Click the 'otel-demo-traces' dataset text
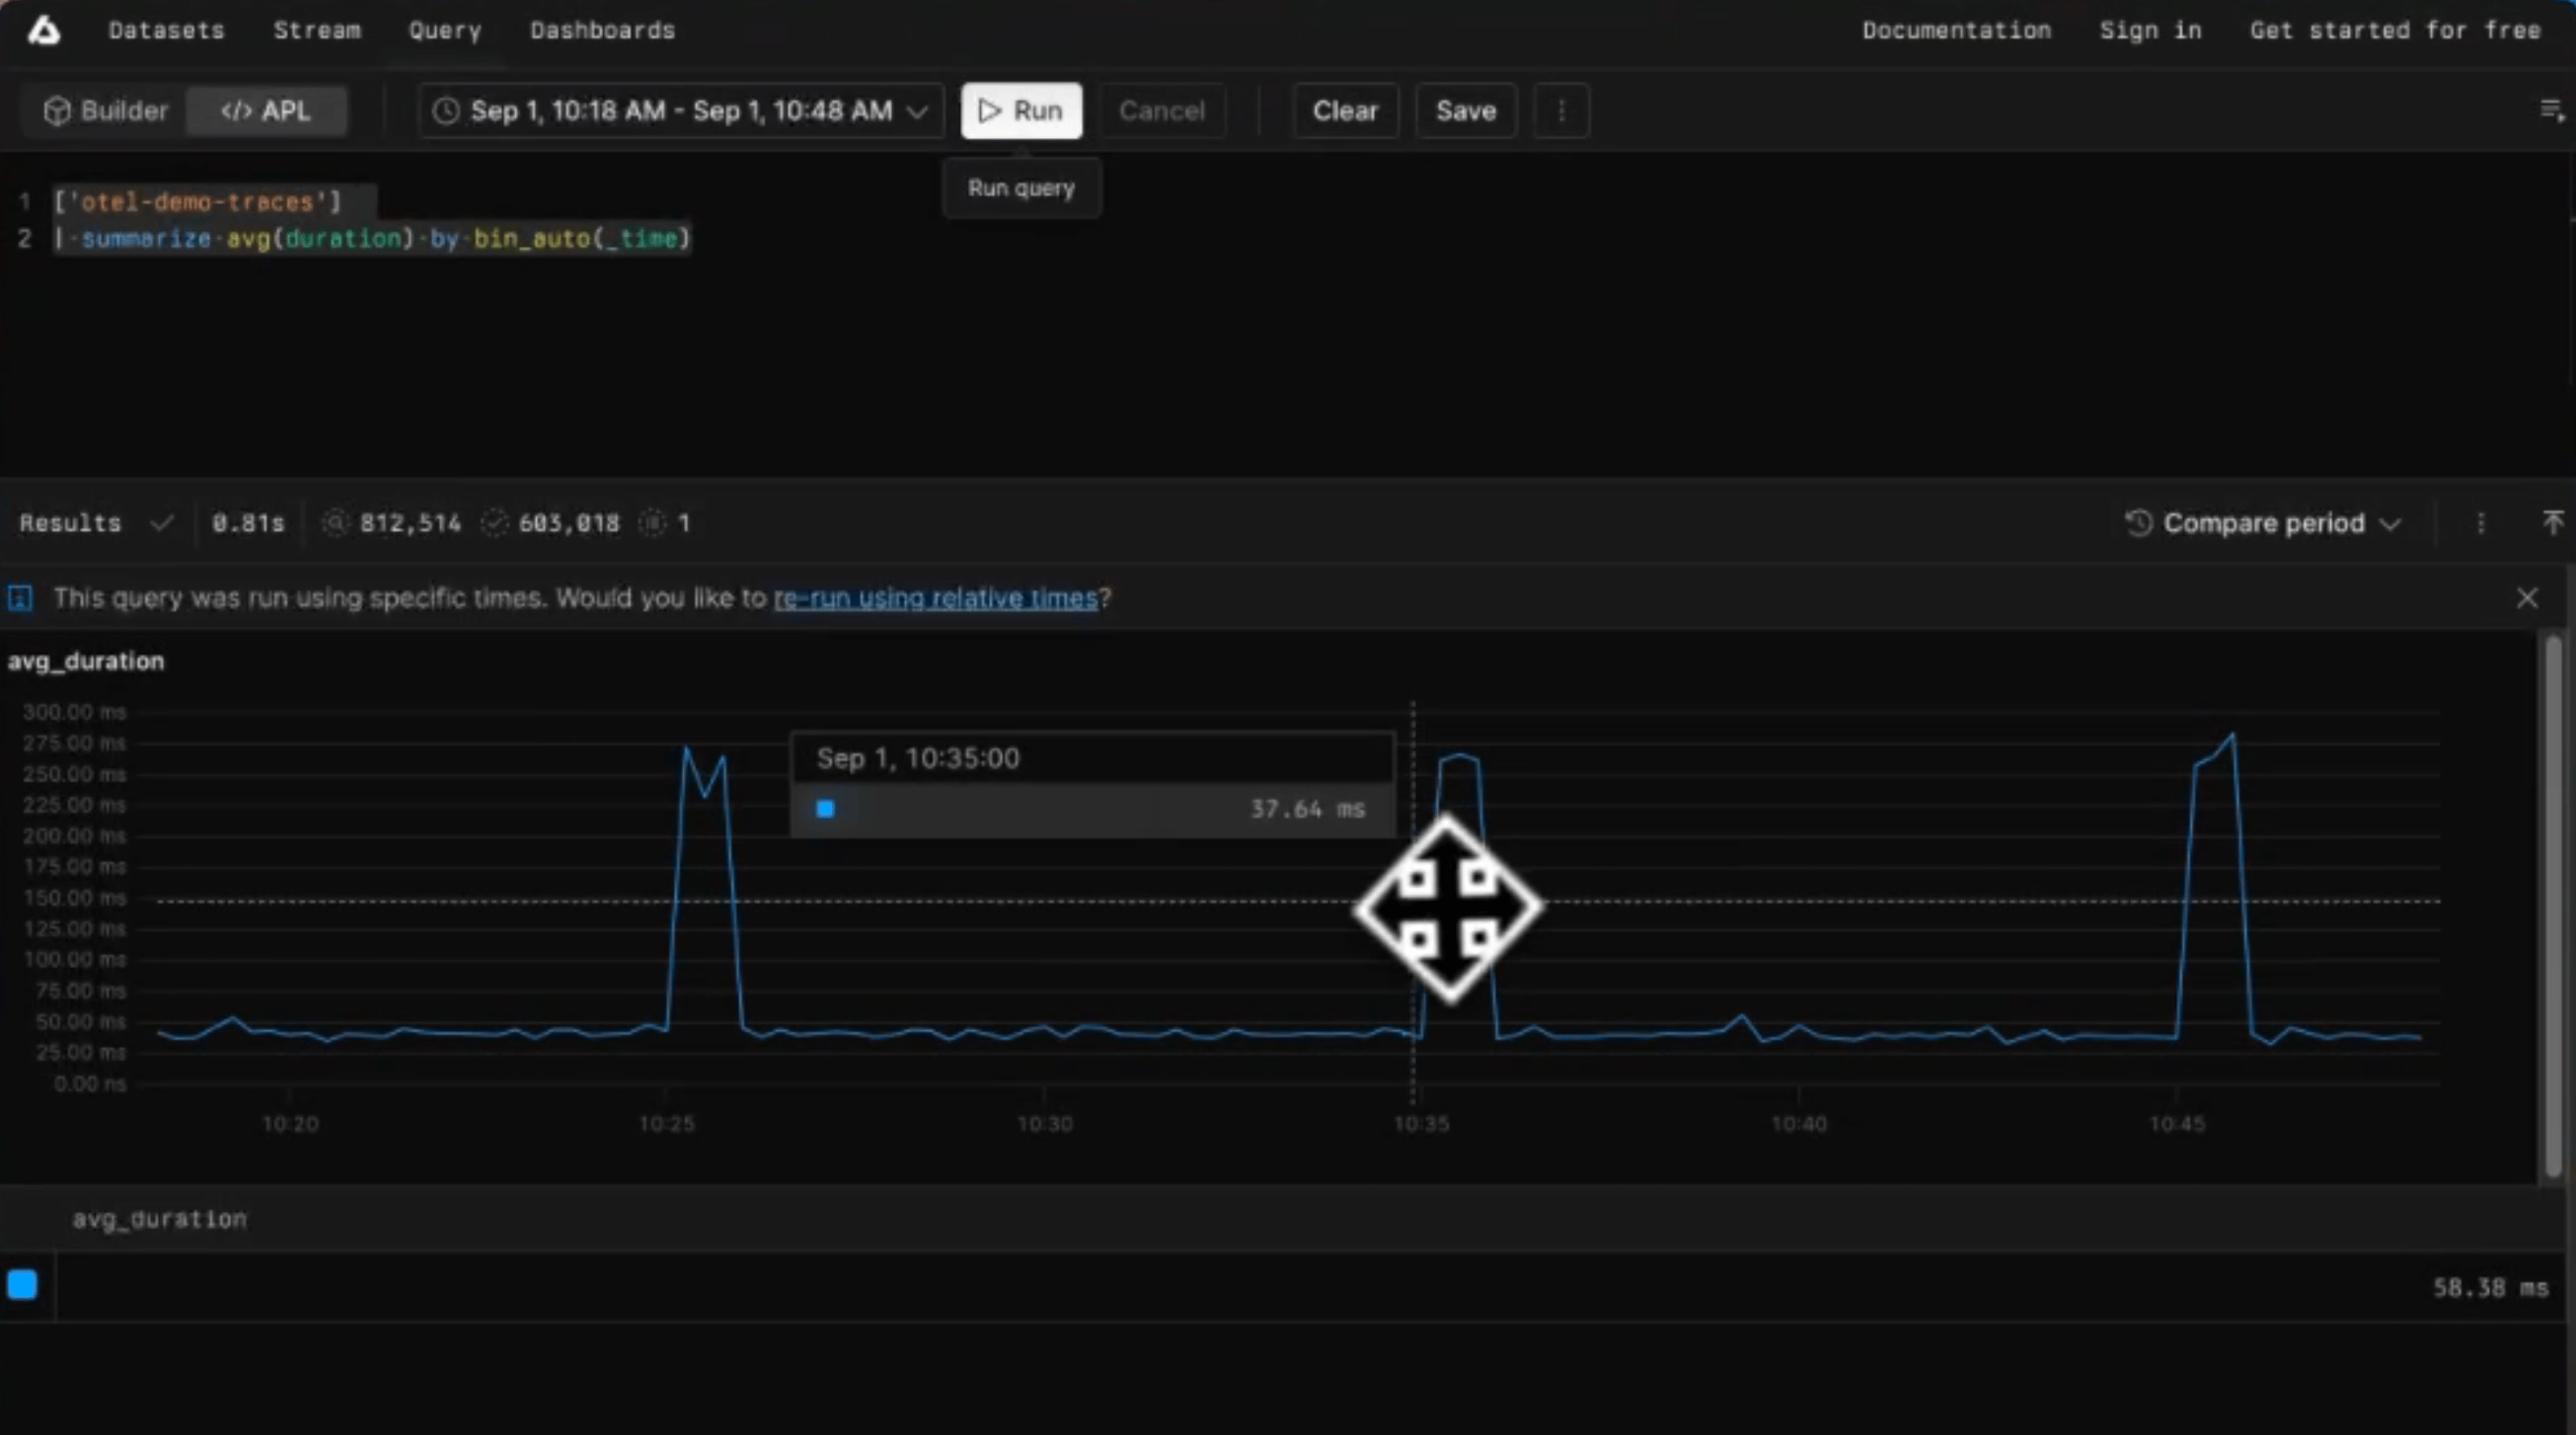The width and height of the screenshot is (2576, 1435). 198,202
